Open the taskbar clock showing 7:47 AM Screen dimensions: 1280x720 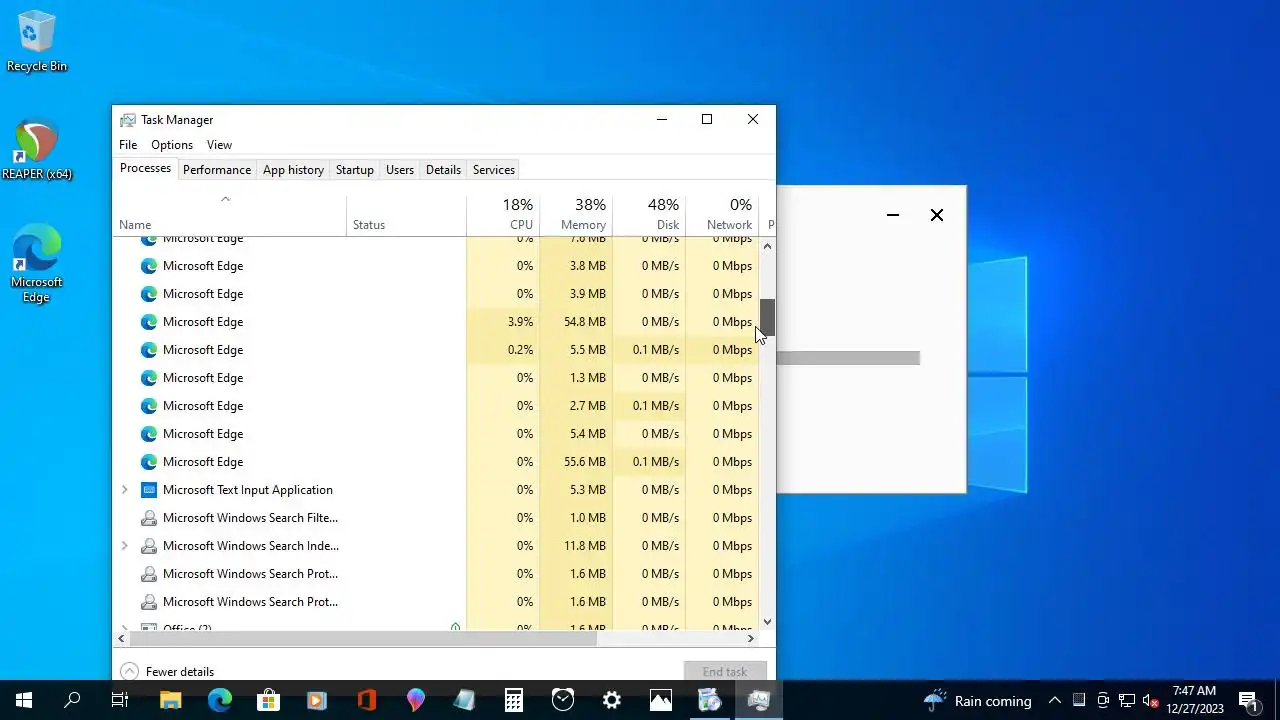click(x=1195, y=700)
